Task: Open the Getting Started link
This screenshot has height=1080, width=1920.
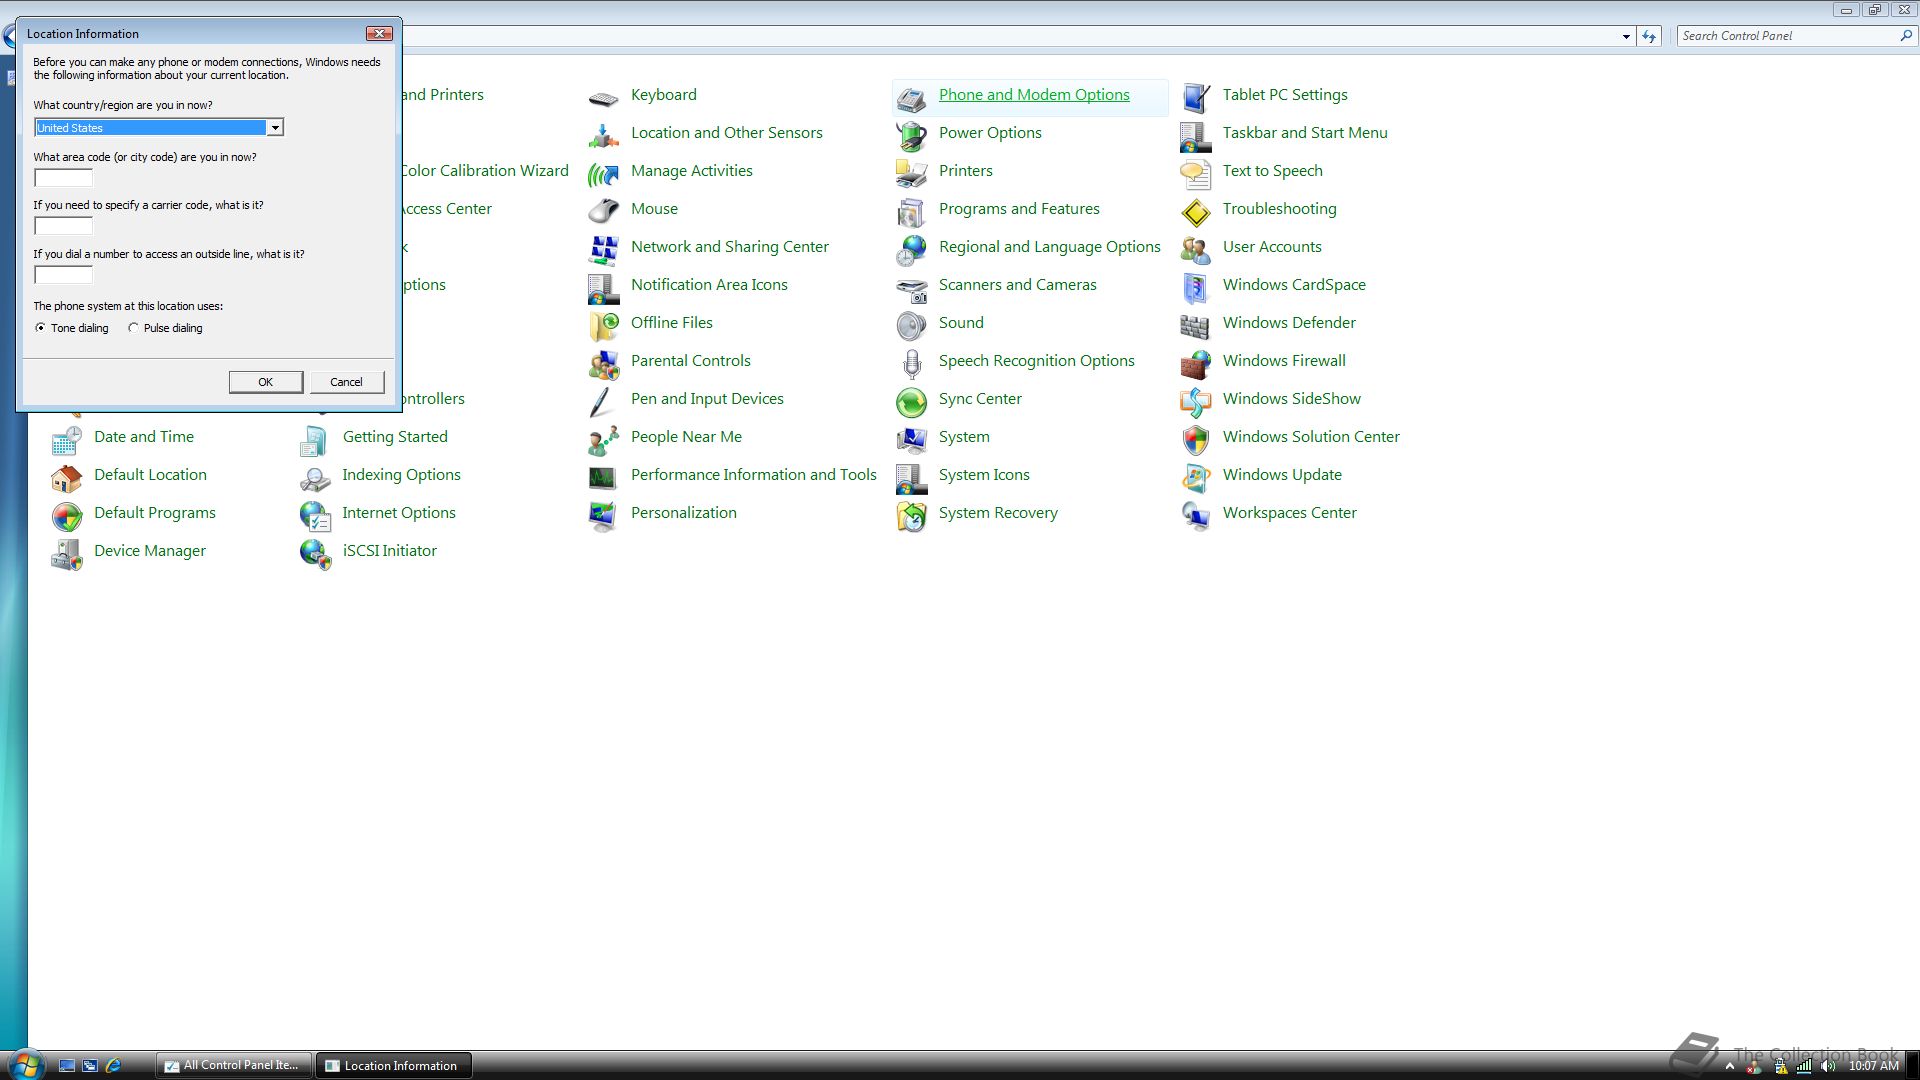Action: point(395,436)
